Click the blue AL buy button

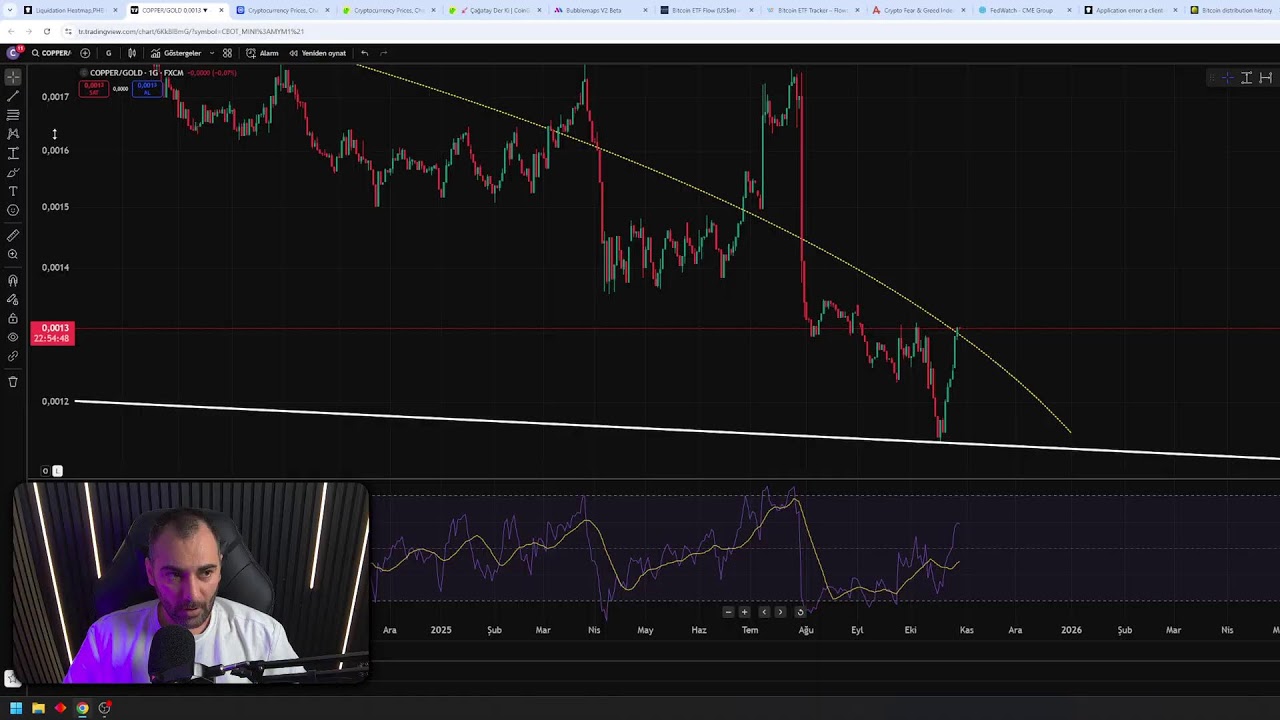[147, 89]
